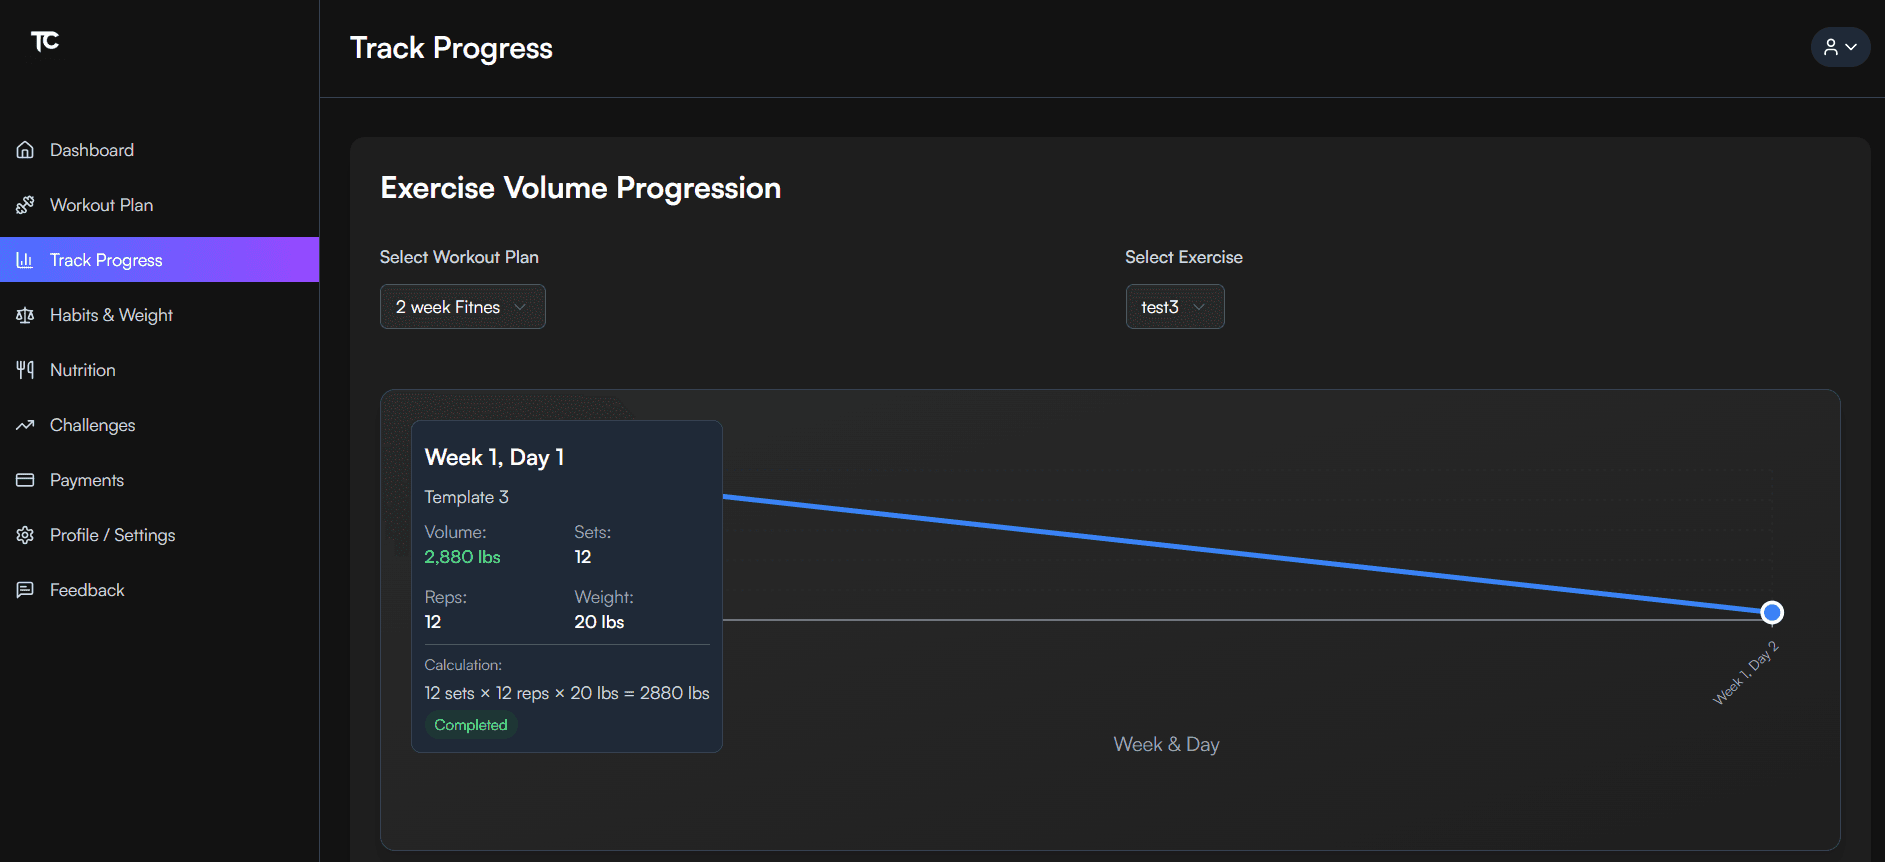This screenshot has height=862, width=1885.
Task: Click the Completed status badge
Action: pos(470,724)
